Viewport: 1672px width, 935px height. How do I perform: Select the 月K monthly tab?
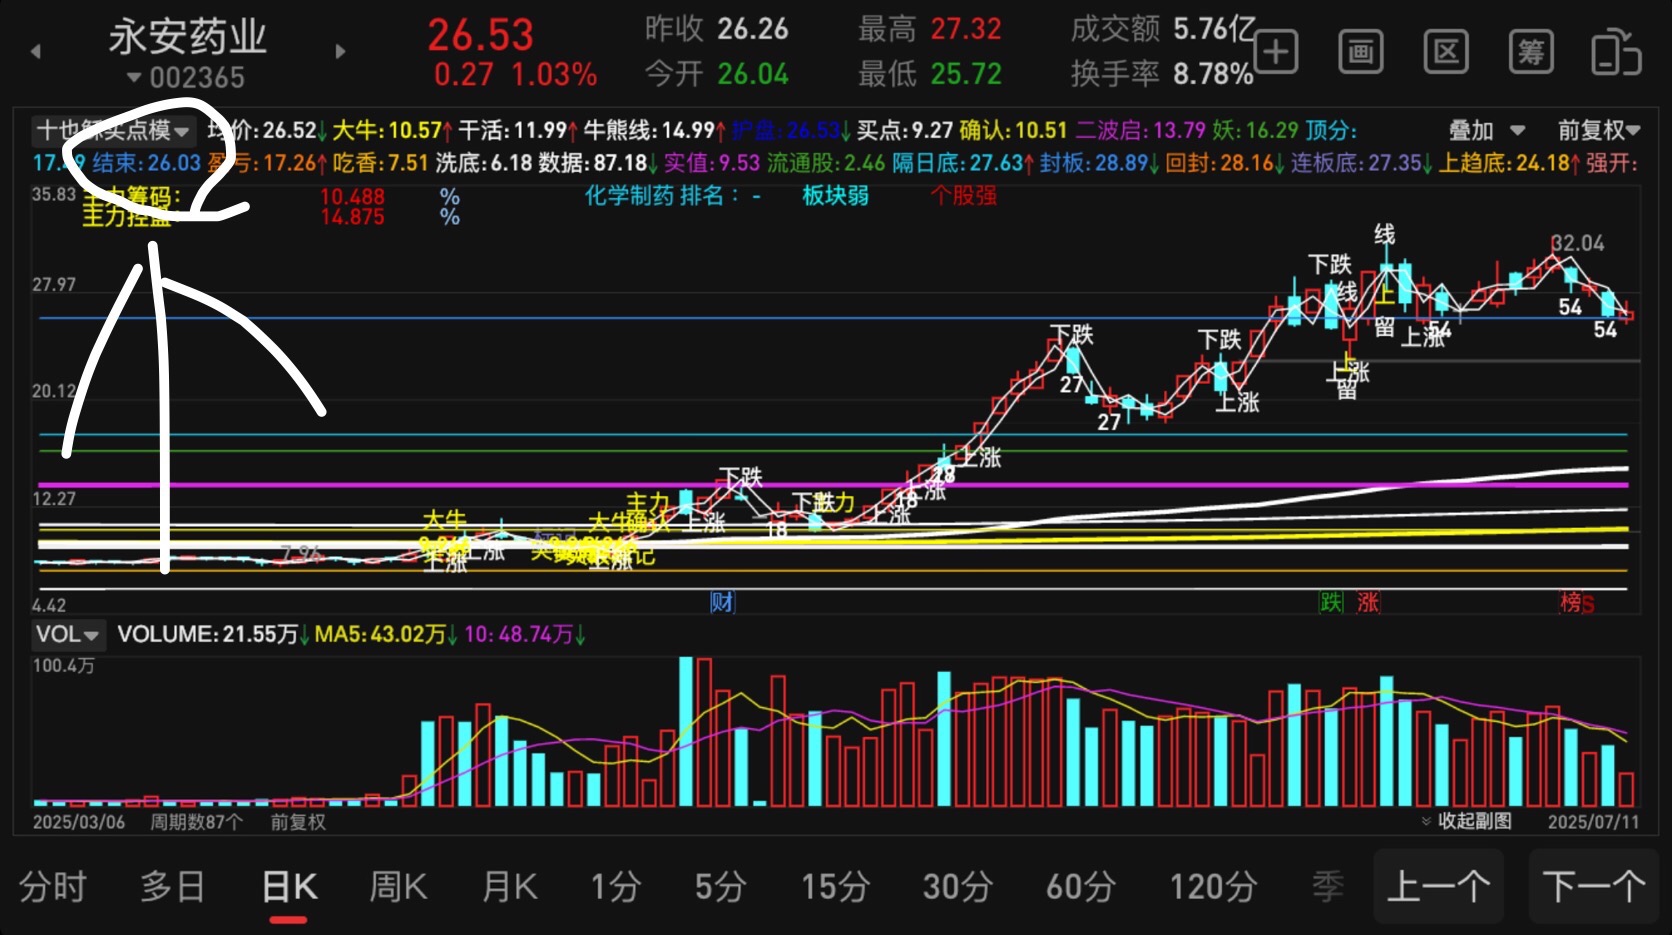pyautogui.click(x=510, y=887)
